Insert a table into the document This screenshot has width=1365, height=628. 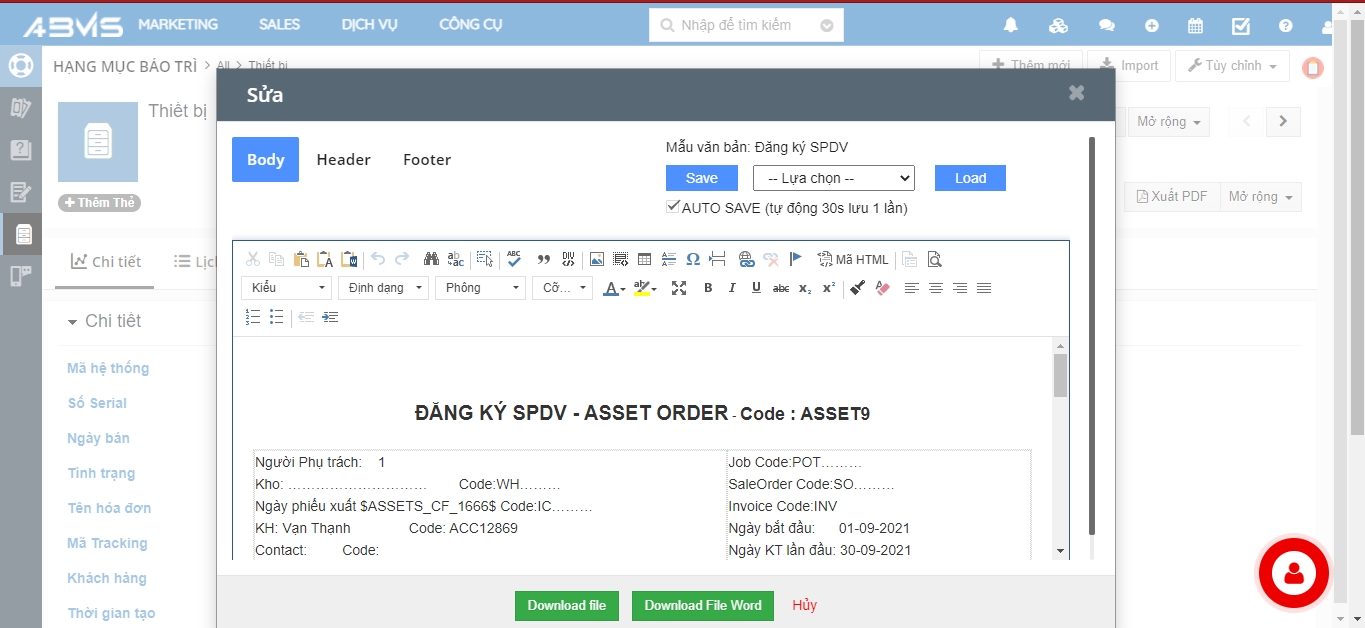click(x=645, y=259)
